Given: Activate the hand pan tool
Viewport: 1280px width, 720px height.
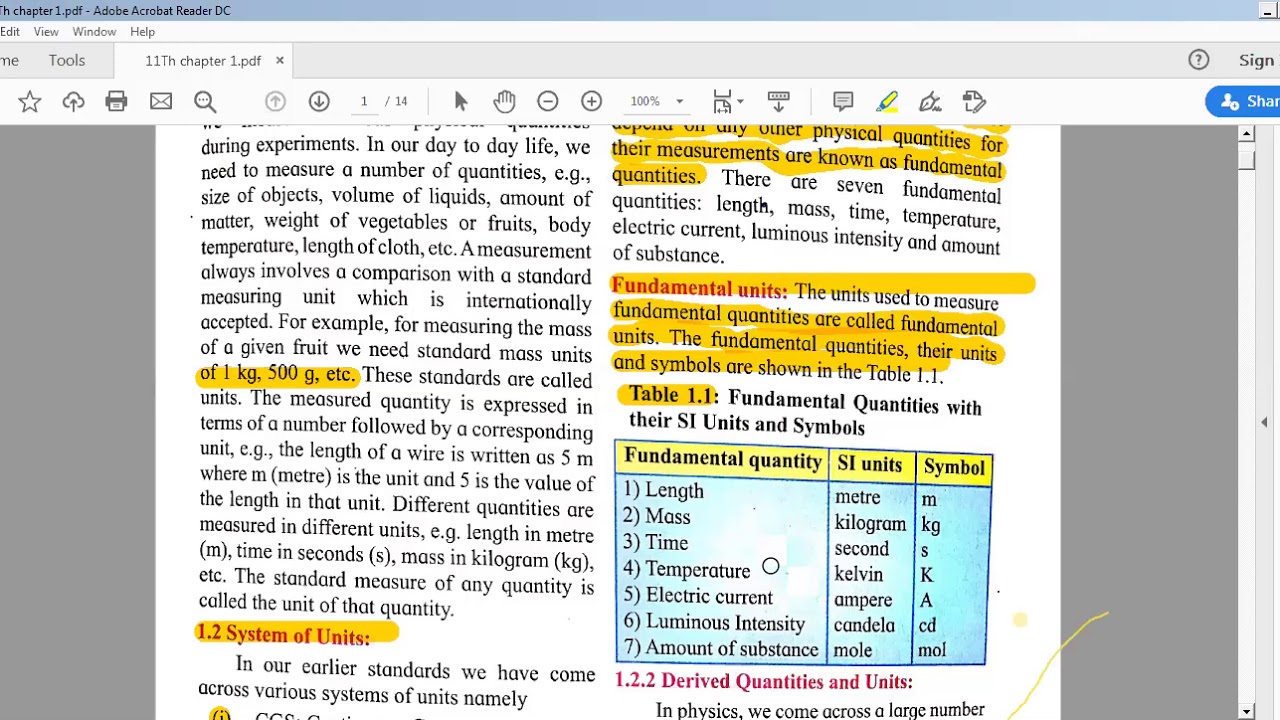Looking at the screenshot, I should (x=504, y=101).
